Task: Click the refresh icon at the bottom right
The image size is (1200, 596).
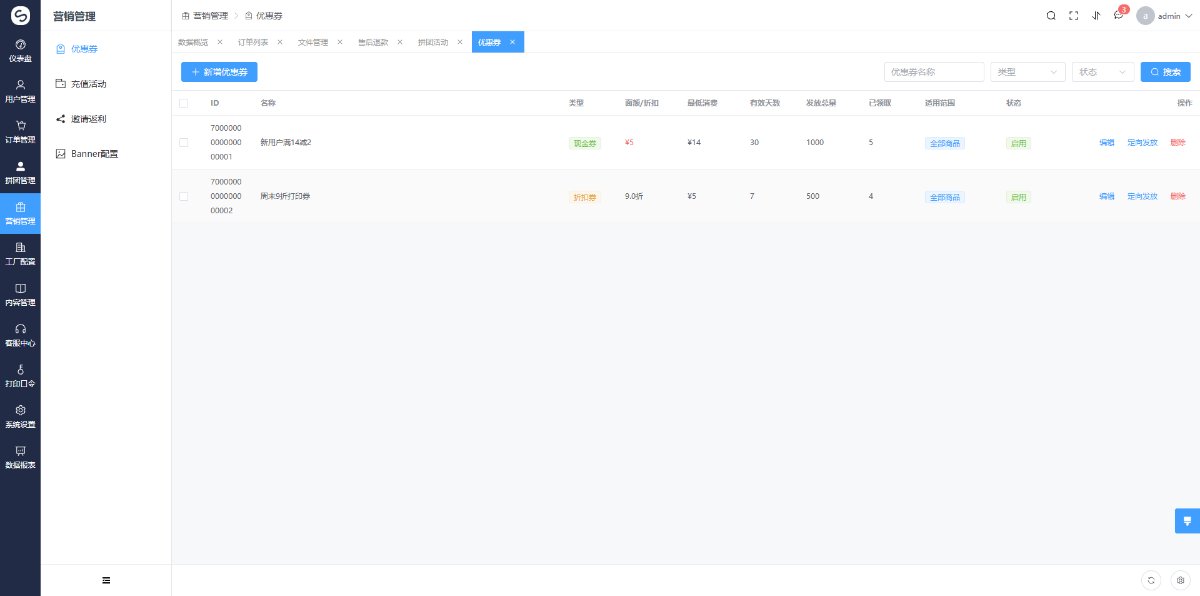Action: pyautogui.click(x=1151, y=580)
